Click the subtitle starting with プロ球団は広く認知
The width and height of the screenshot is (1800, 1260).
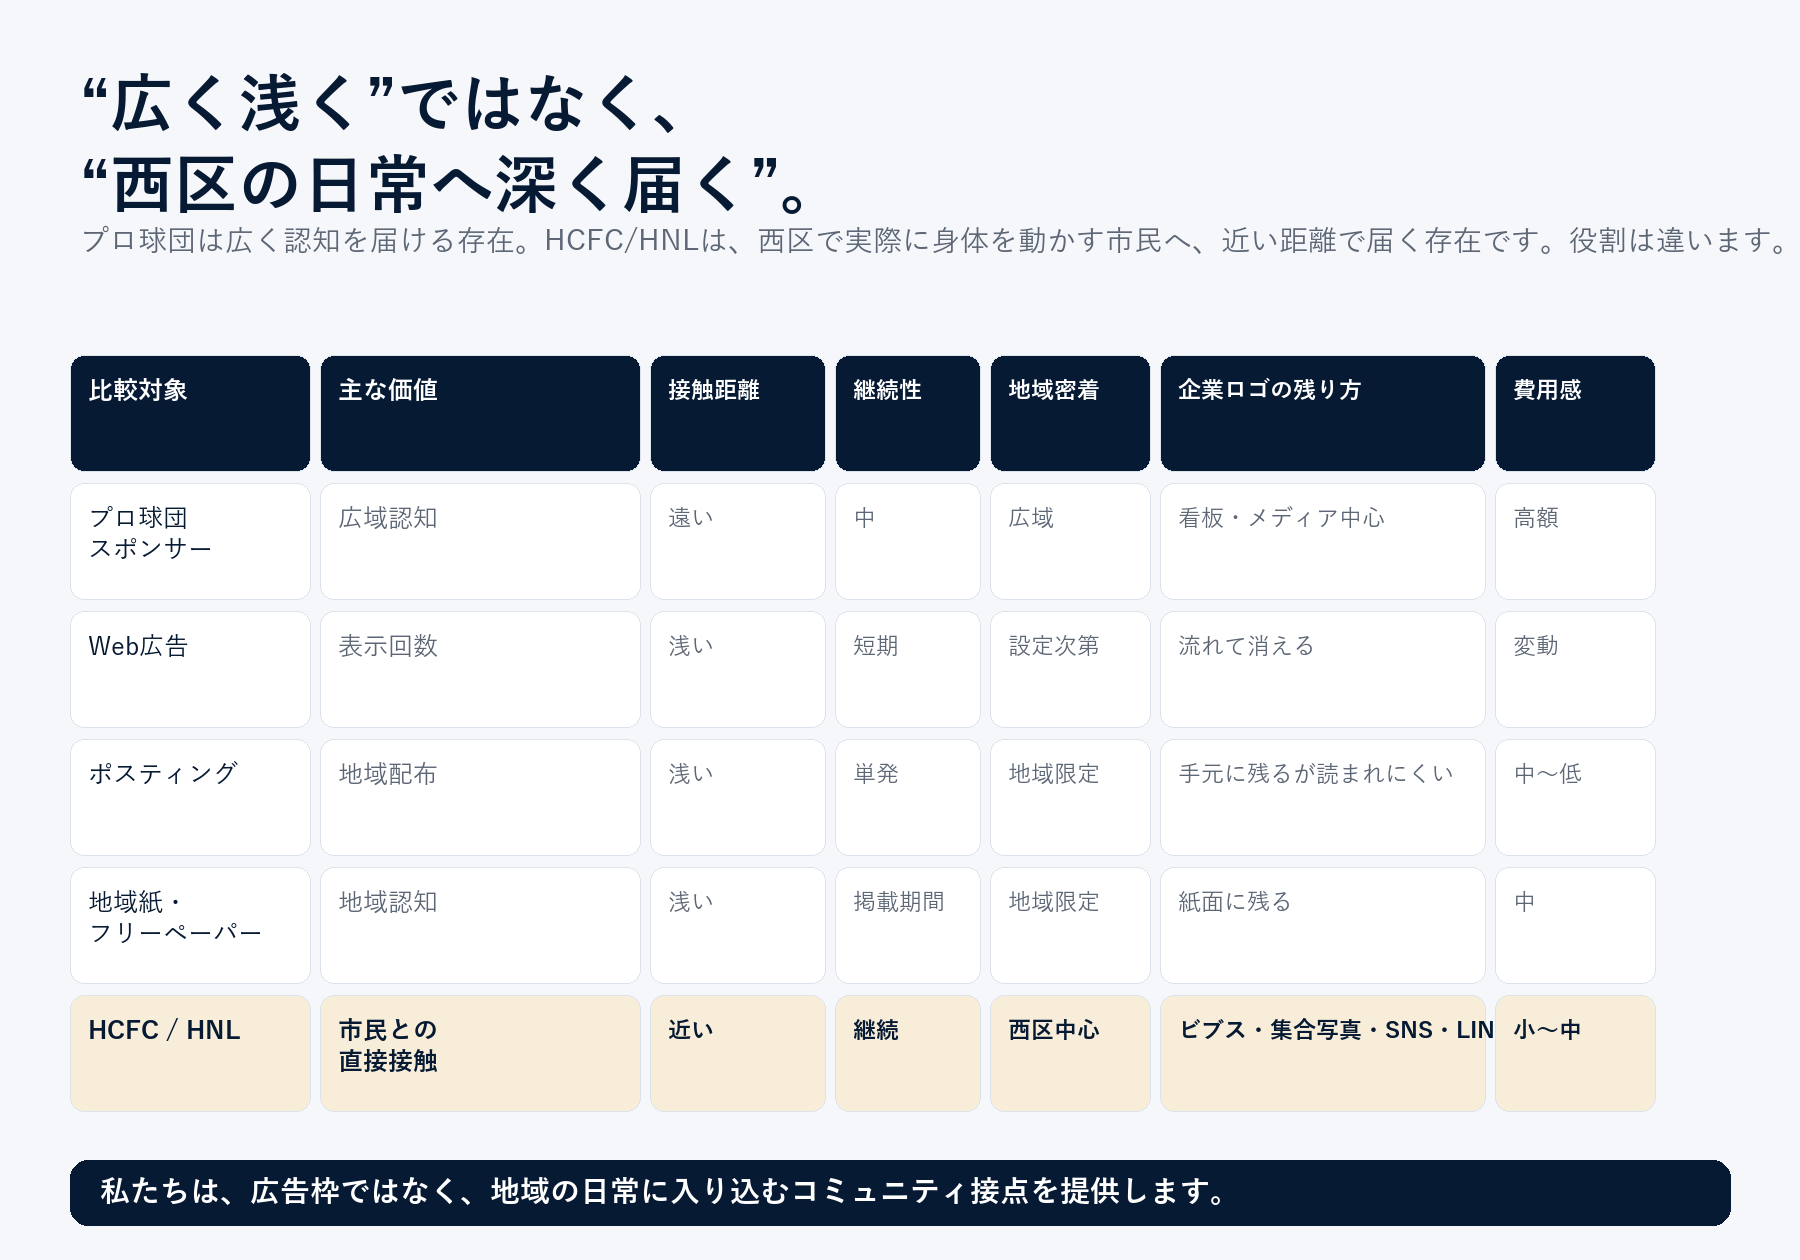tap(934, 241)
